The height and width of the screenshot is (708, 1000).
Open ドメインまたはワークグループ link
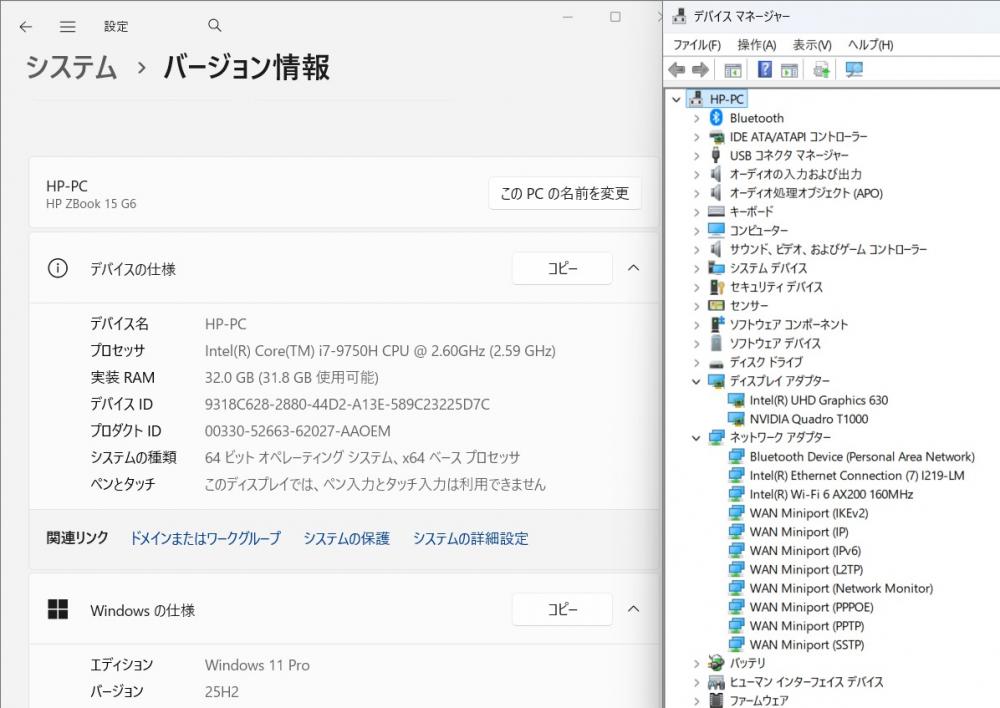point(205,538)
